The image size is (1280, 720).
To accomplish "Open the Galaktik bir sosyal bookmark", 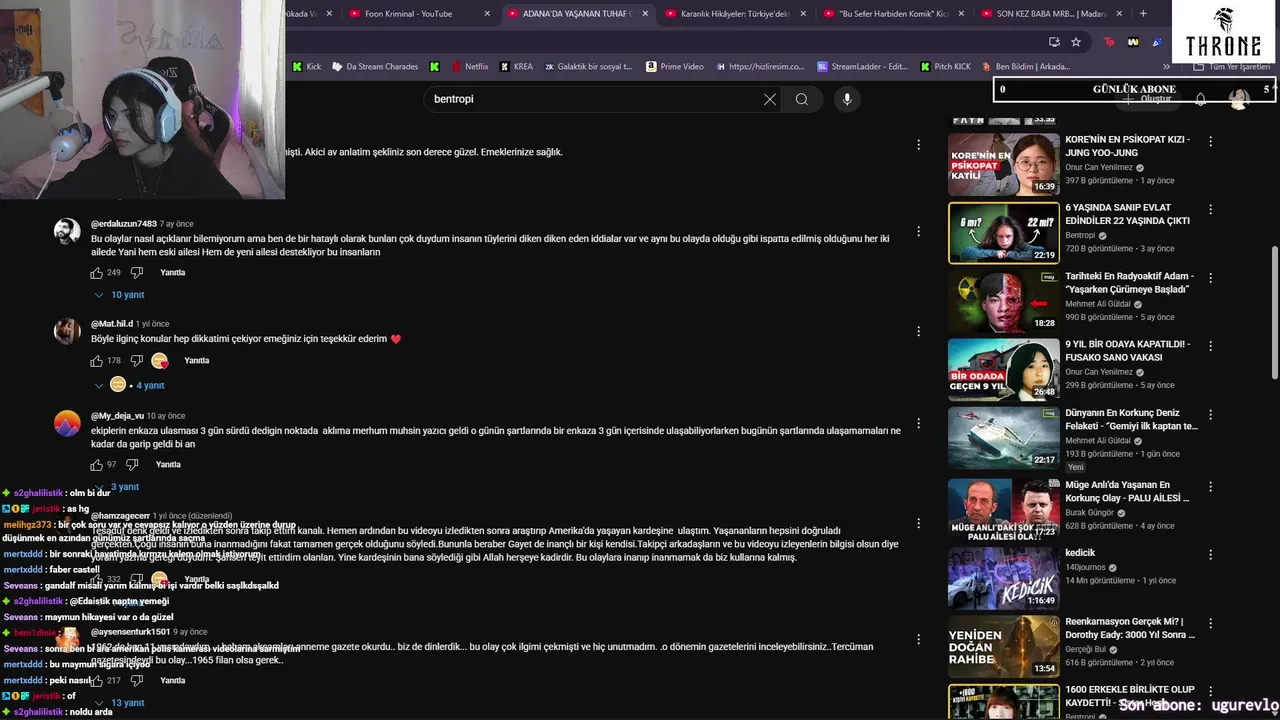I will pos(588,67).
